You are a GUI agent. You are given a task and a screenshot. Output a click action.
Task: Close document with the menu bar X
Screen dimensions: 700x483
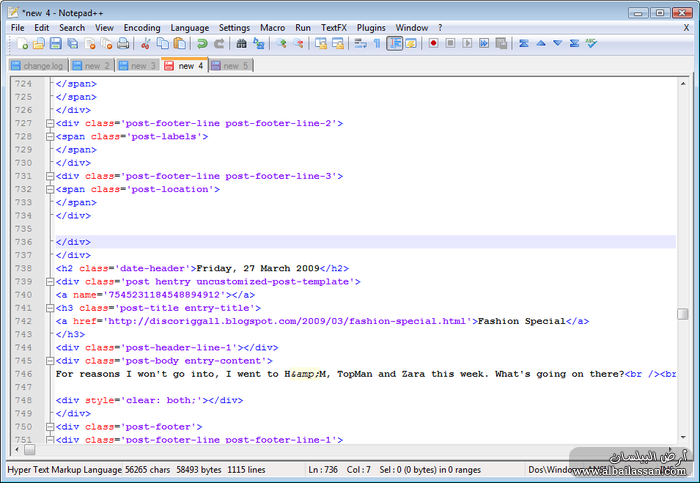pyautogui.click(x=686, y=28)
